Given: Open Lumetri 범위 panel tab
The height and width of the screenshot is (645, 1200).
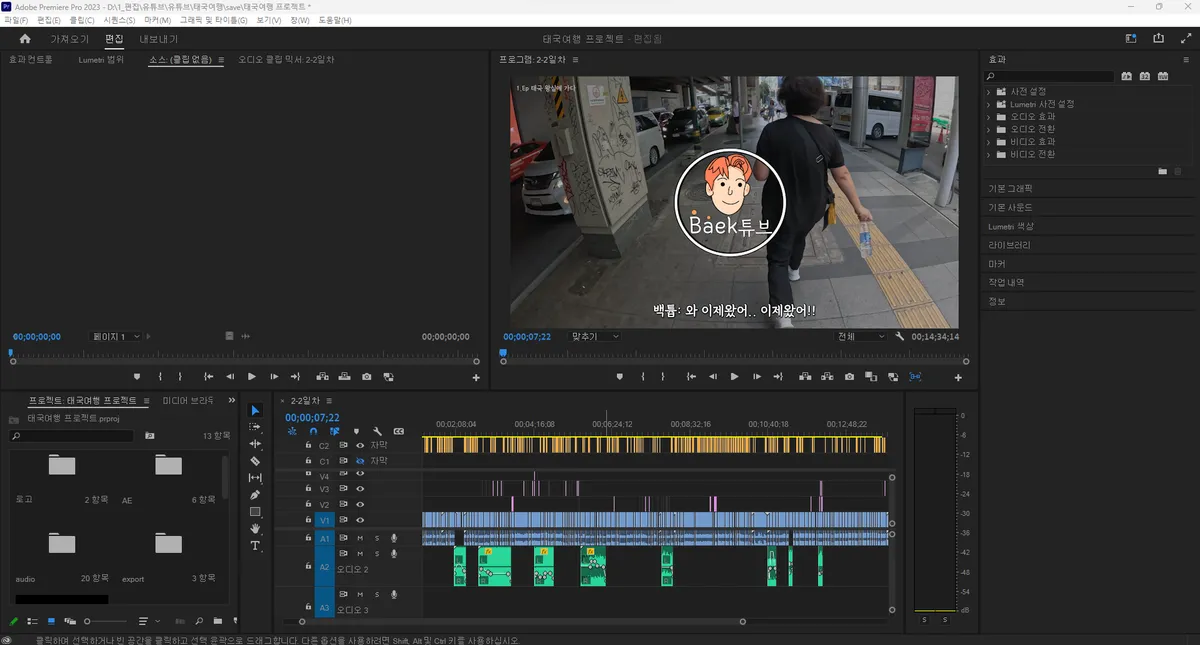Looking at the screenshot, I should coord(101,60).
